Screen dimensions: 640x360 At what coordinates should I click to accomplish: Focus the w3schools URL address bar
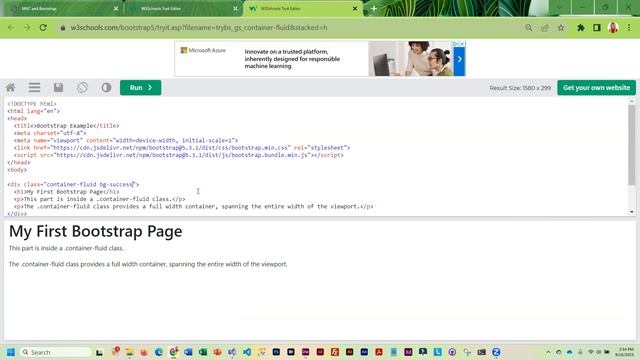click(x=199, y=28)
